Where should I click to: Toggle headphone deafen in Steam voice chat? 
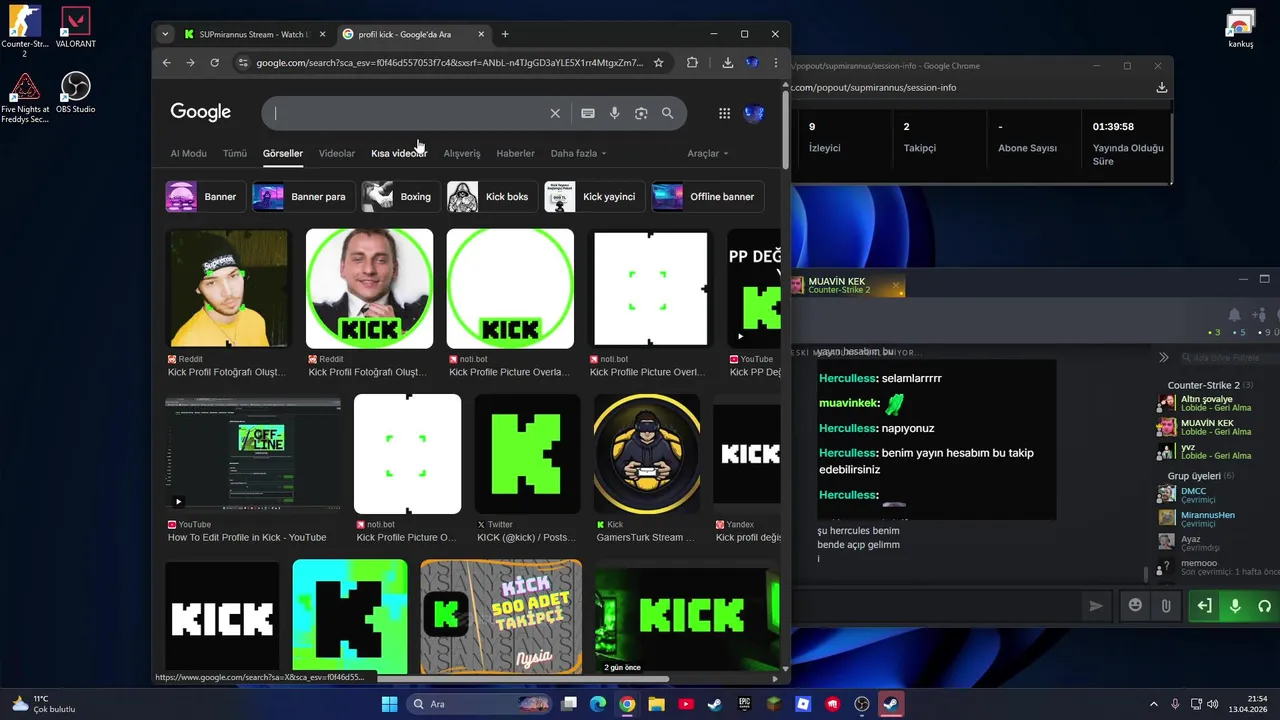point(1265,606)
